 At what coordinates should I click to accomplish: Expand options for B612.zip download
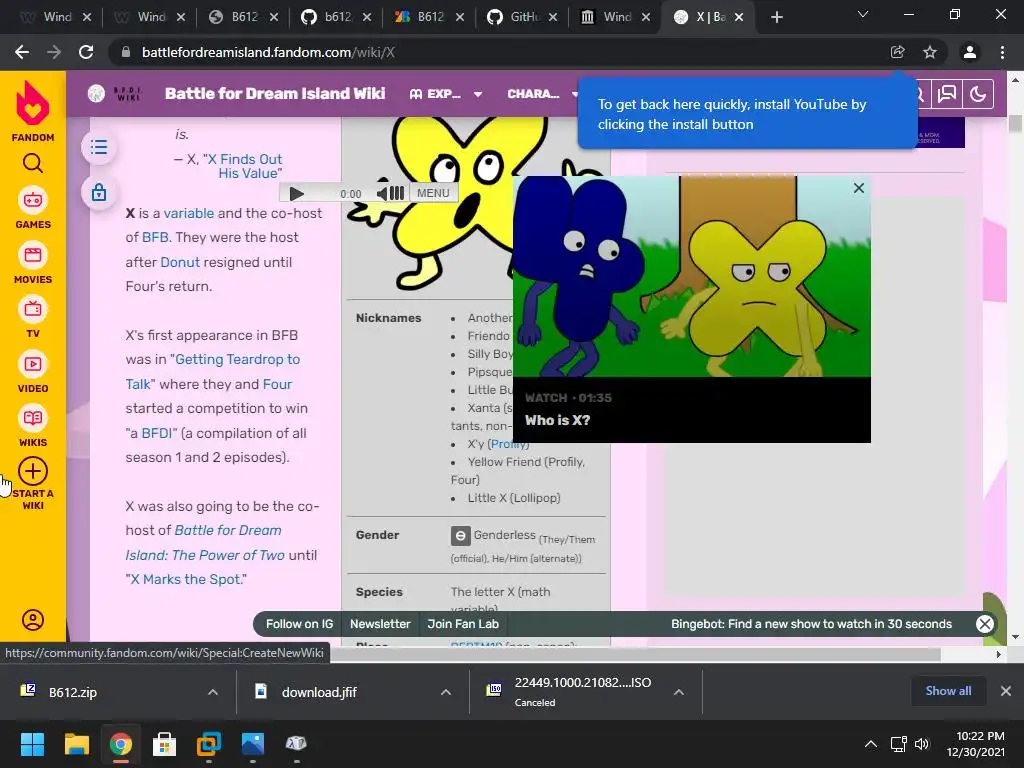coord(213,692)
